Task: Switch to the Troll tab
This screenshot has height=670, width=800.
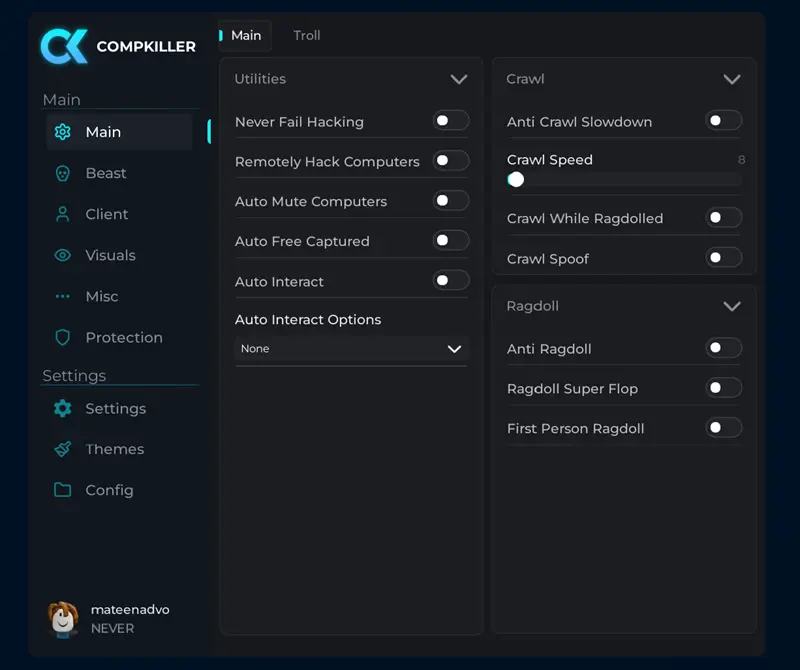Action: (x=307, y=36)
